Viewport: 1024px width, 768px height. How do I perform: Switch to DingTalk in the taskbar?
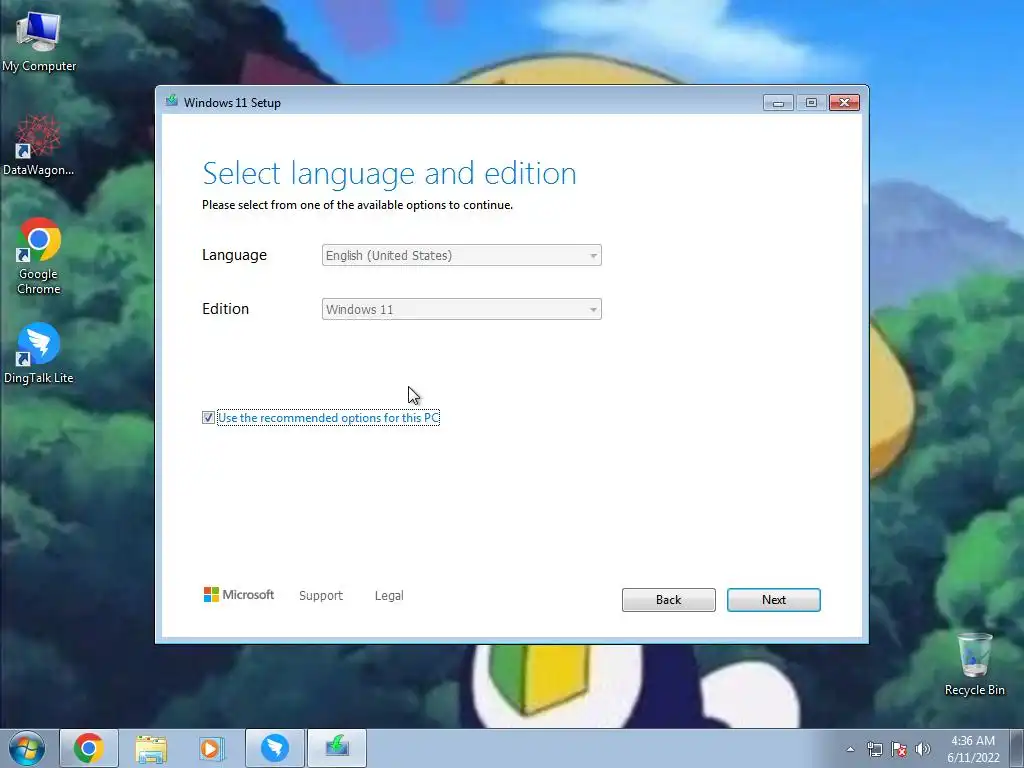tap(275, 748)
